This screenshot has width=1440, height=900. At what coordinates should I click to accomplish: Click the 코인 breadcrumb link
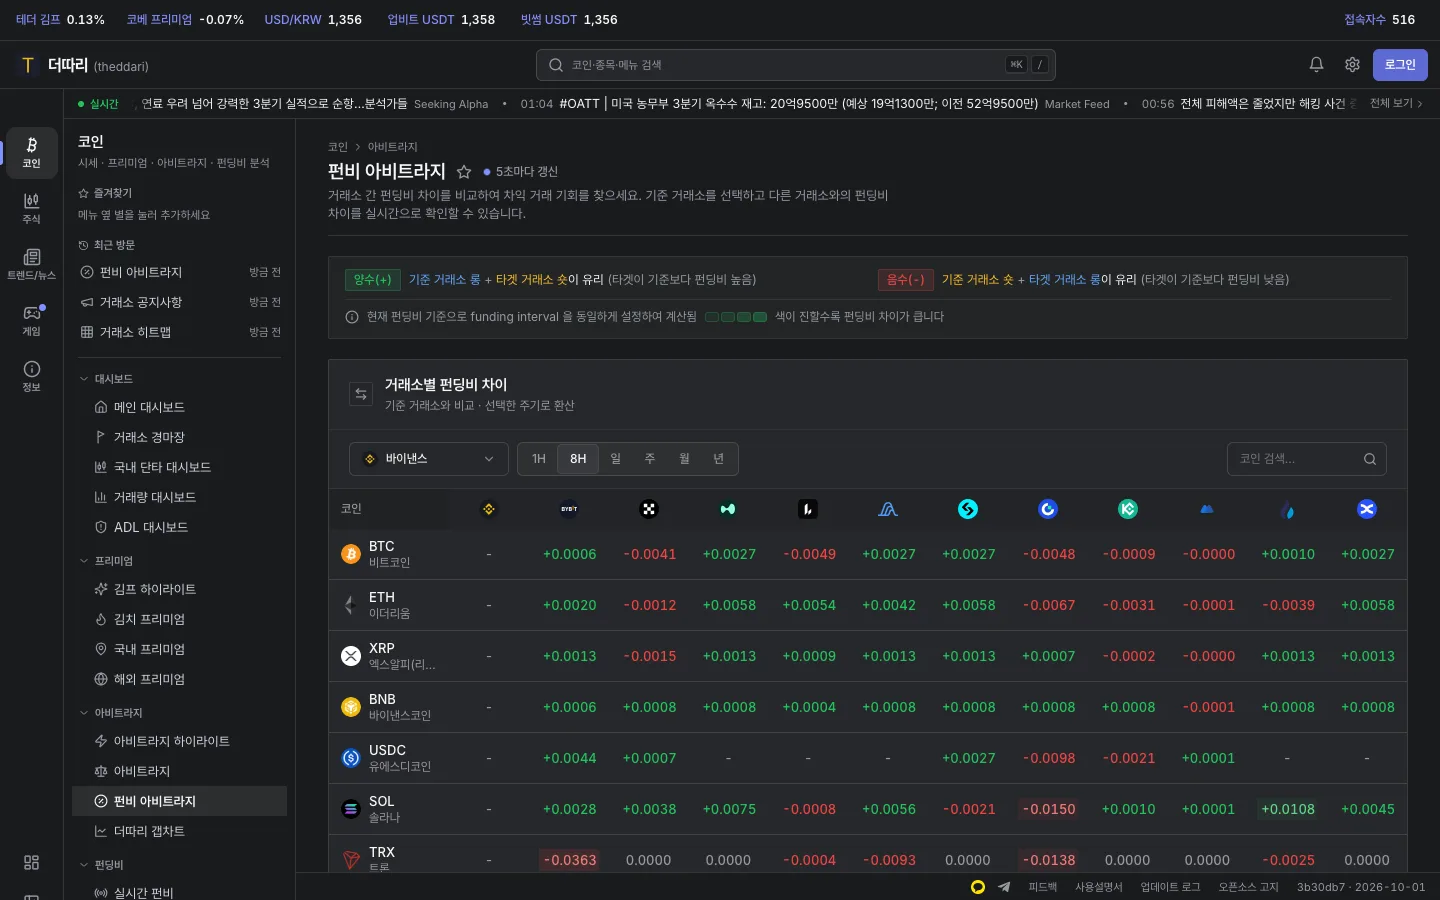coord(338,147)
